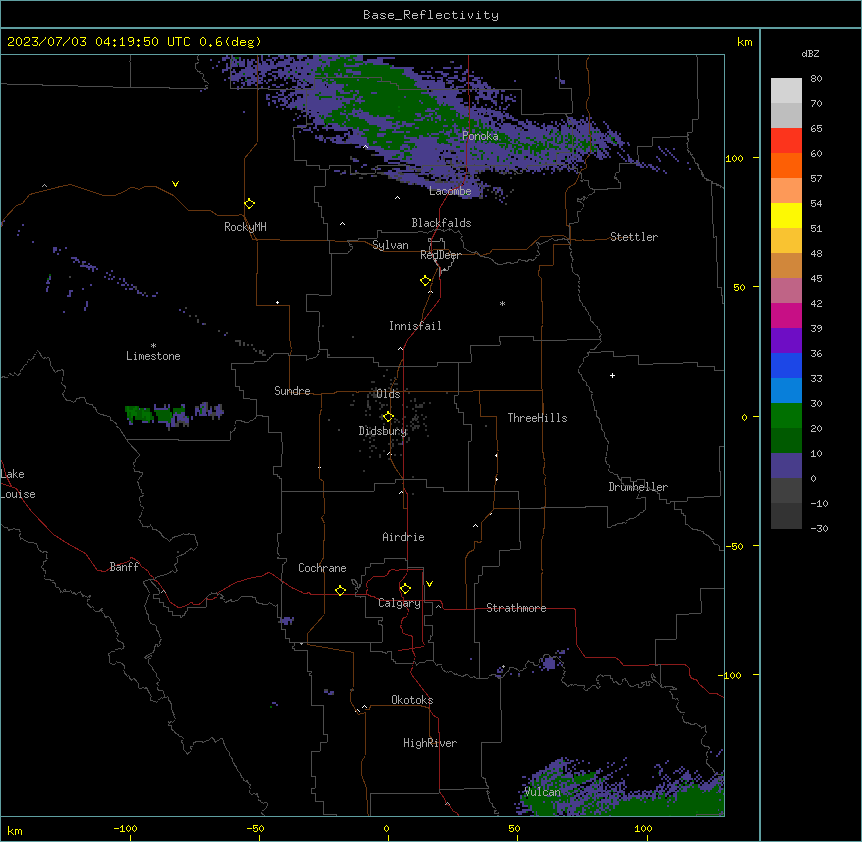Screen dimensions: 862x842
Task: Click yellow diamond marker above Calgary label
Action: [405, 589]
